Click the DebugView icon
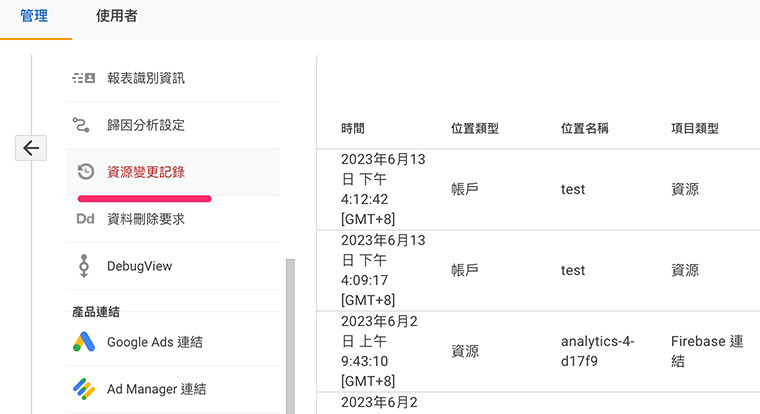Screen dimensions: 760x414 [x=84, y=266]
